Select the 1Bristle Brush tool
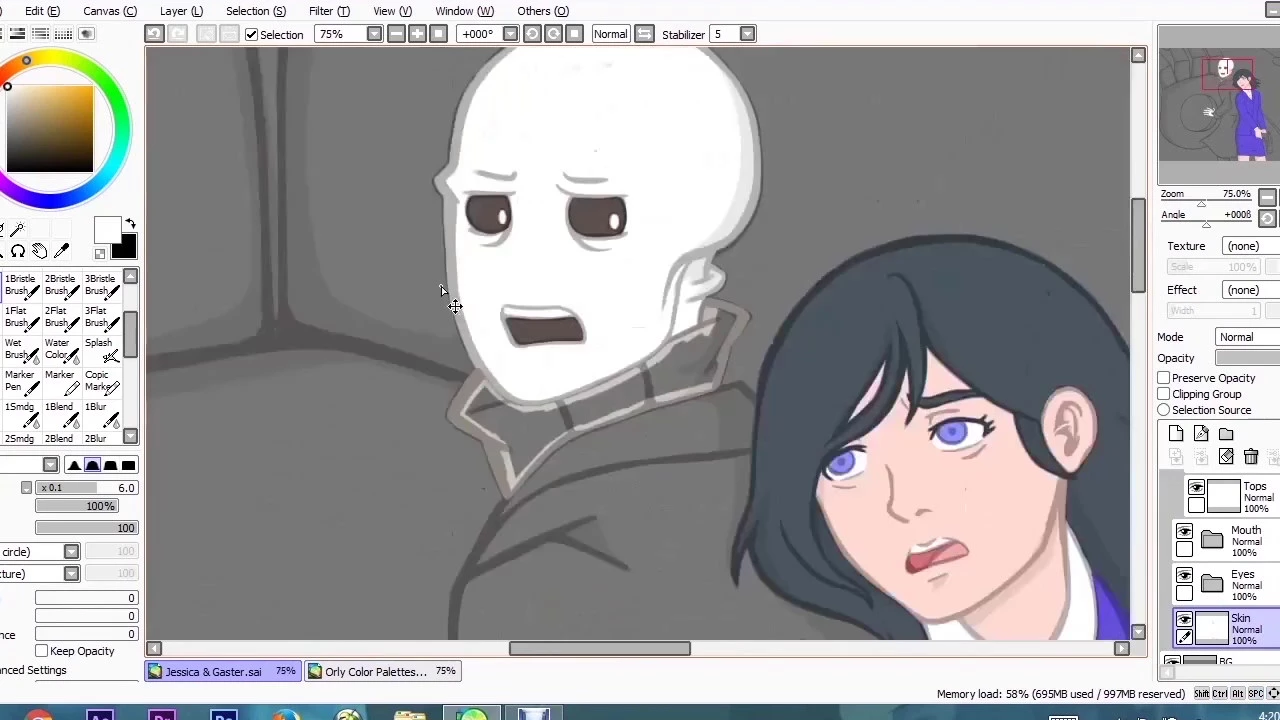This screenshot has height=720, width=1280. coord(20,285)
